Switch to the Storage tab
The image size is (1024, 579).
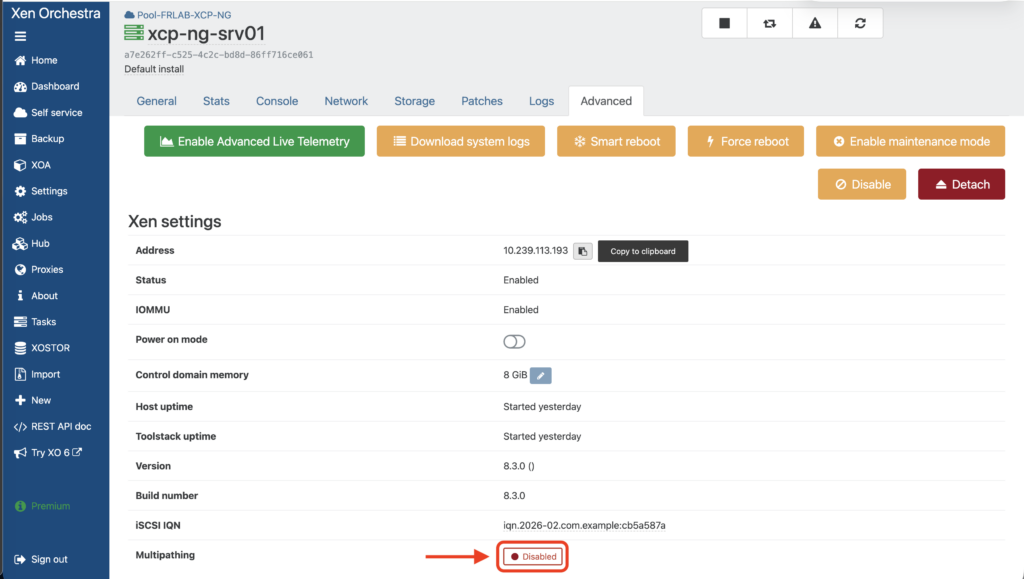coord(414,101)
